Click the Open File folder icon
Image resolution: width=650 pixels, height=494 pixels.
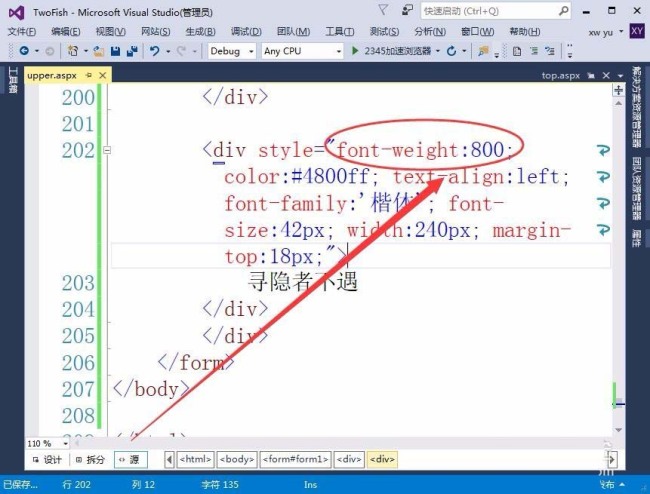(98, 51)
